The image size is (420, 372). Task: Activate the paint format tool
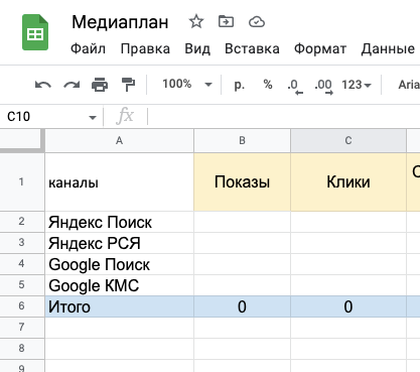[x=128, y=85]
